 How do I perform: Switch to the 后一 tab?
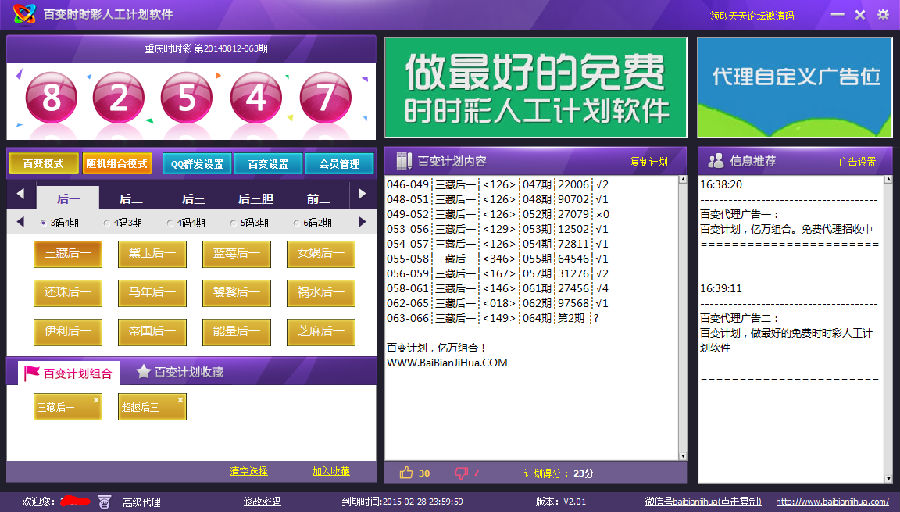[x=68, y=199]
